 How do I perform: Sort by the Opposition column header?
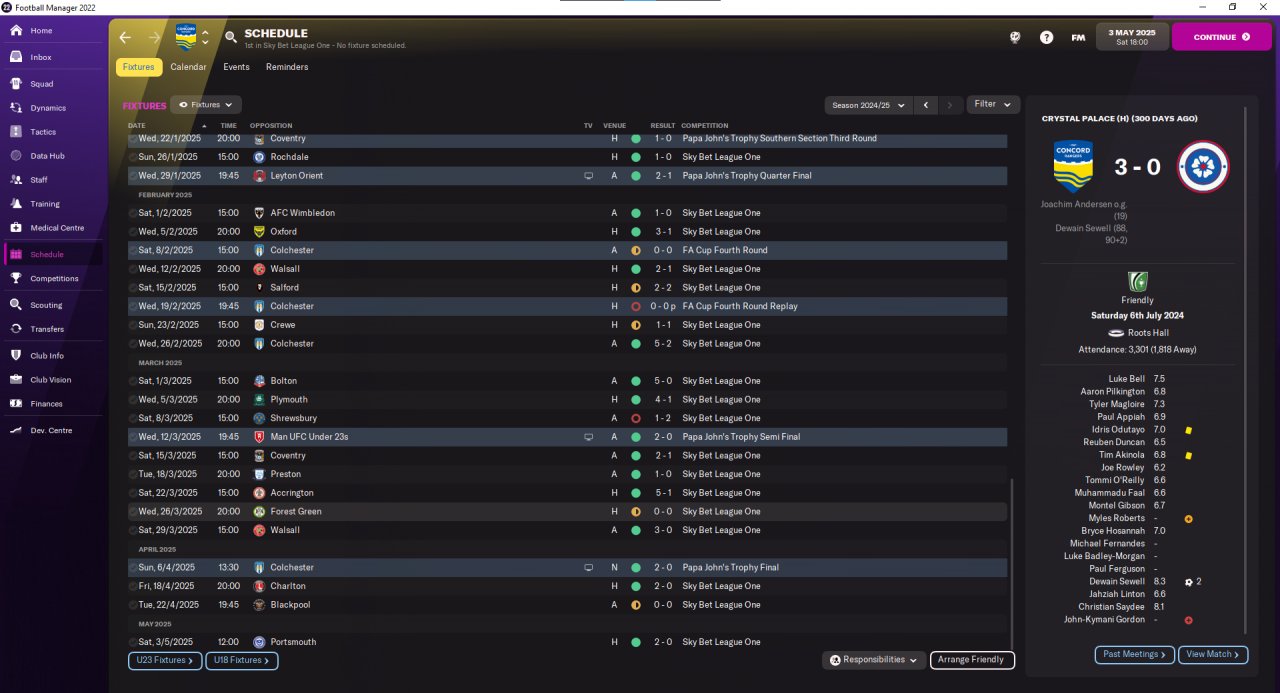(x=271, y=126)
